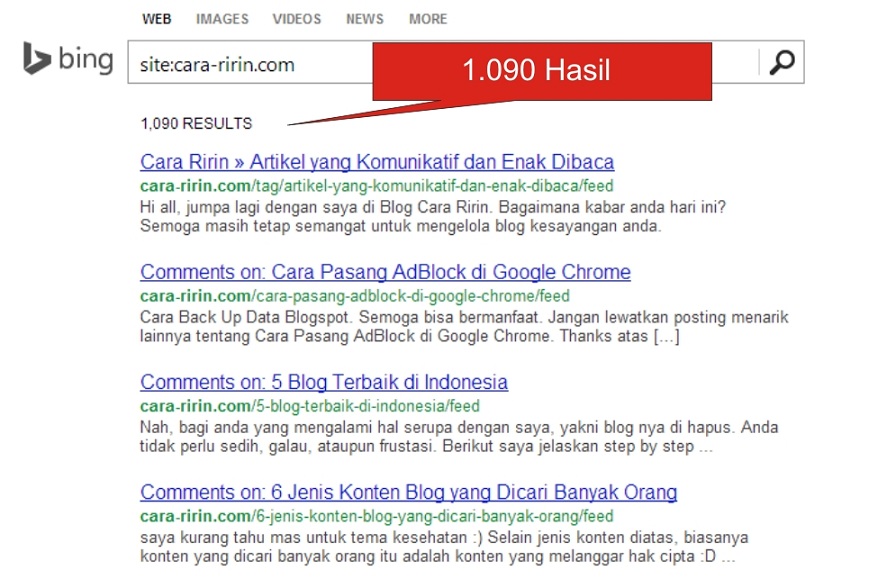Open Comments on 6 Jenis Konten link
This screenshot has height=588, width=896.
tap(409, 493)
